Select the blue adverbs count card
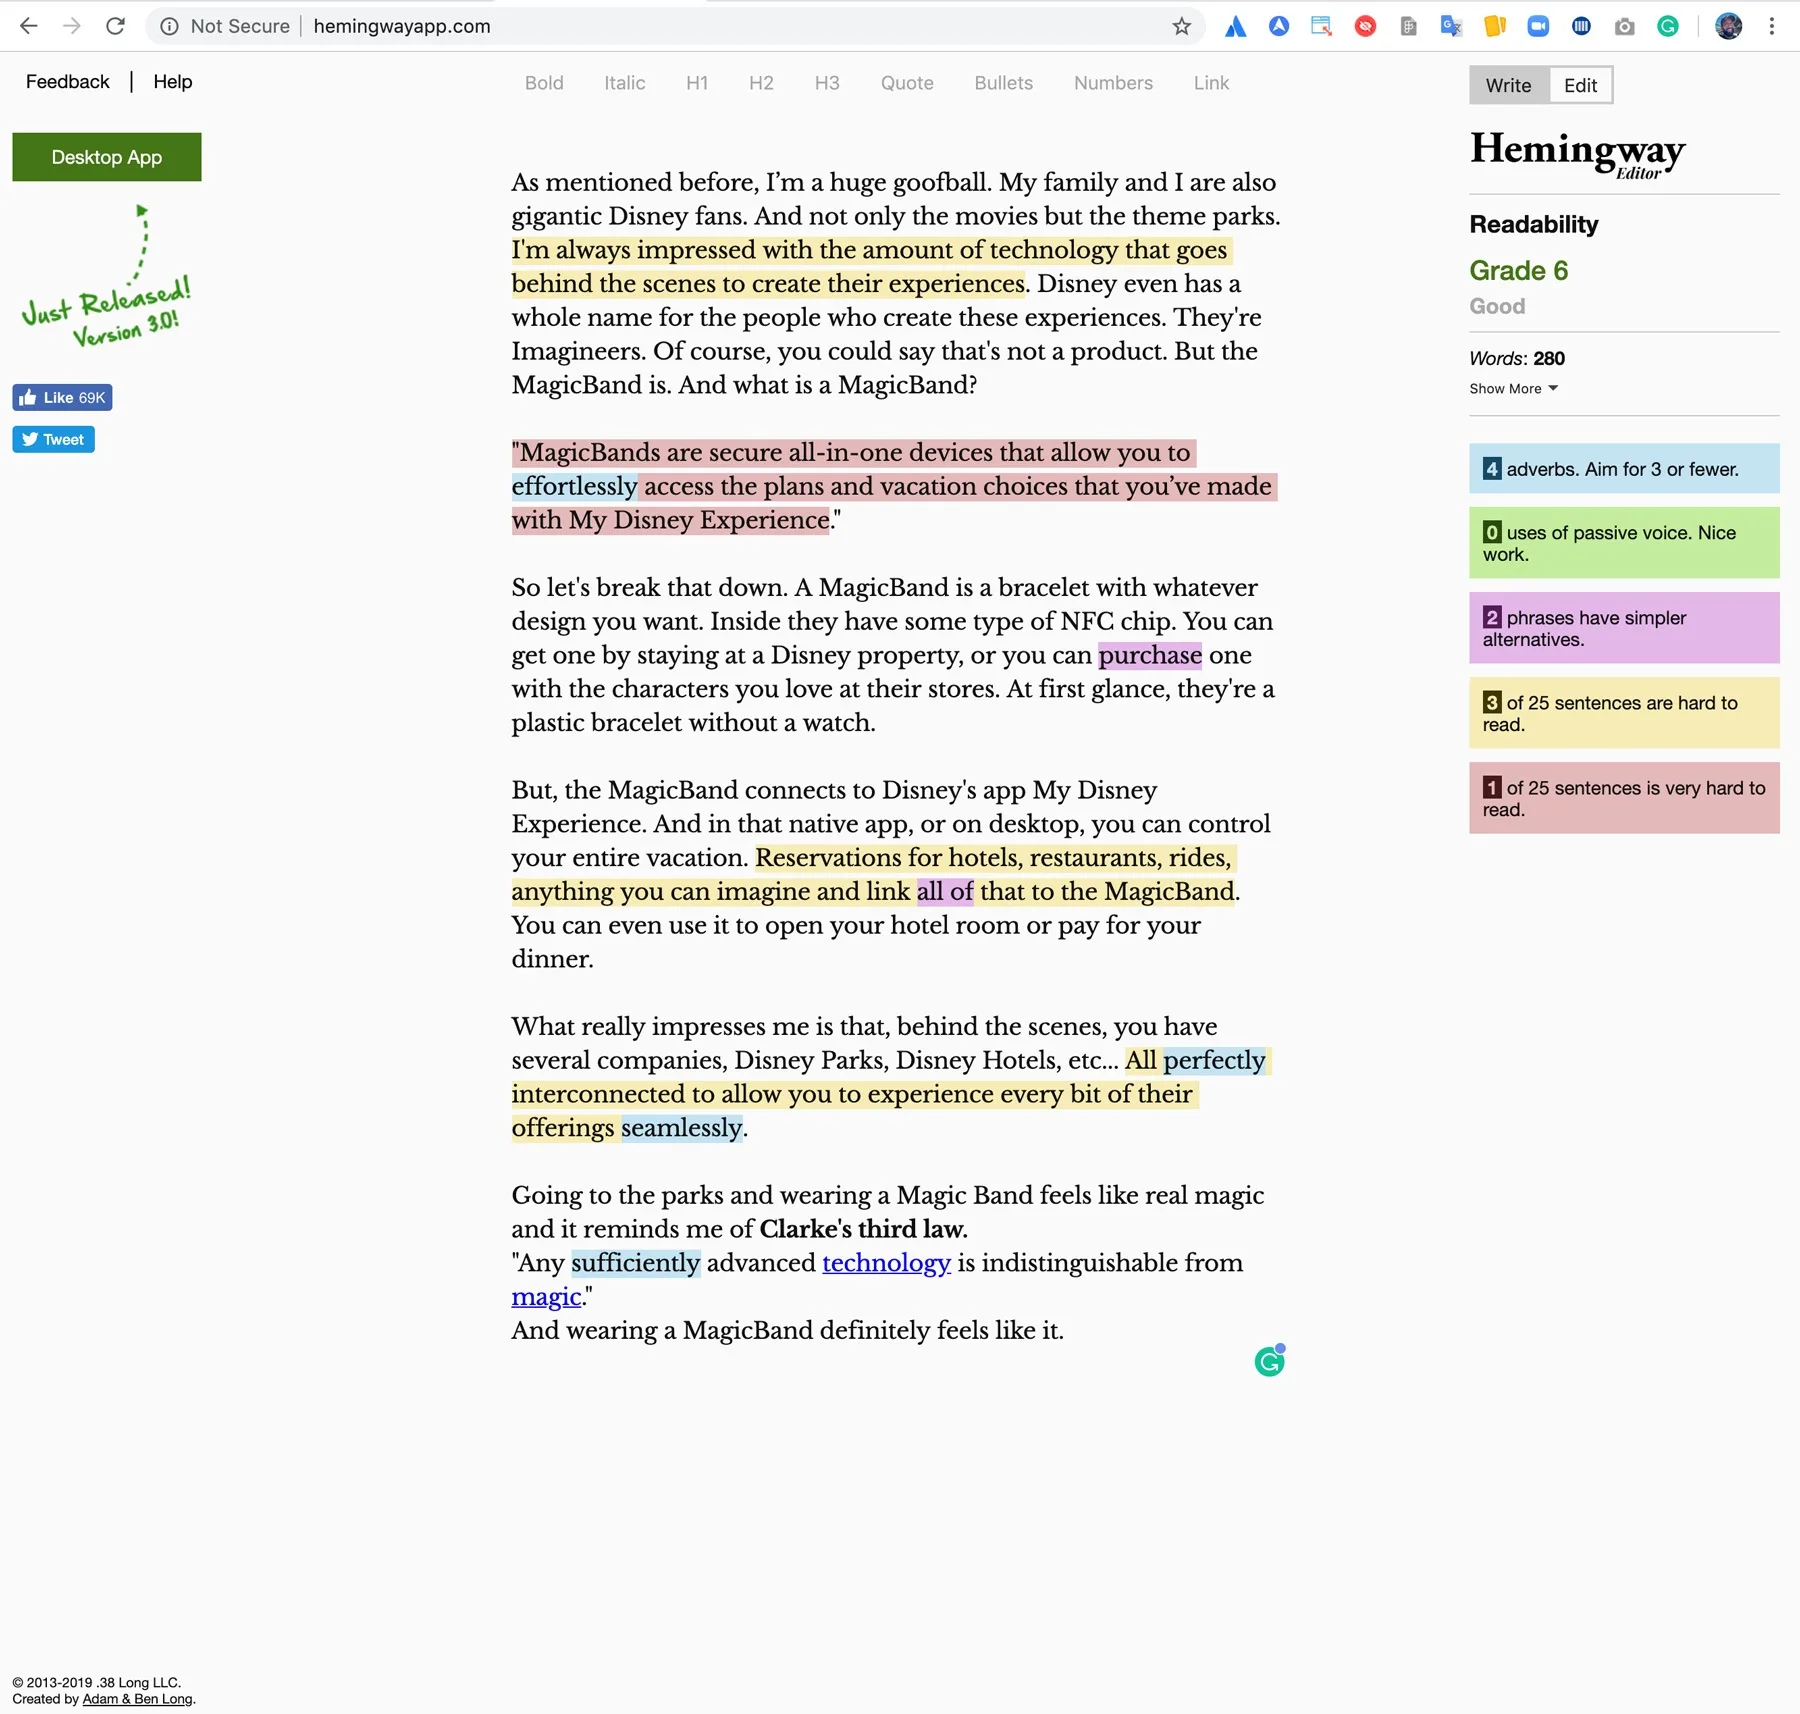 (1624, 469)
